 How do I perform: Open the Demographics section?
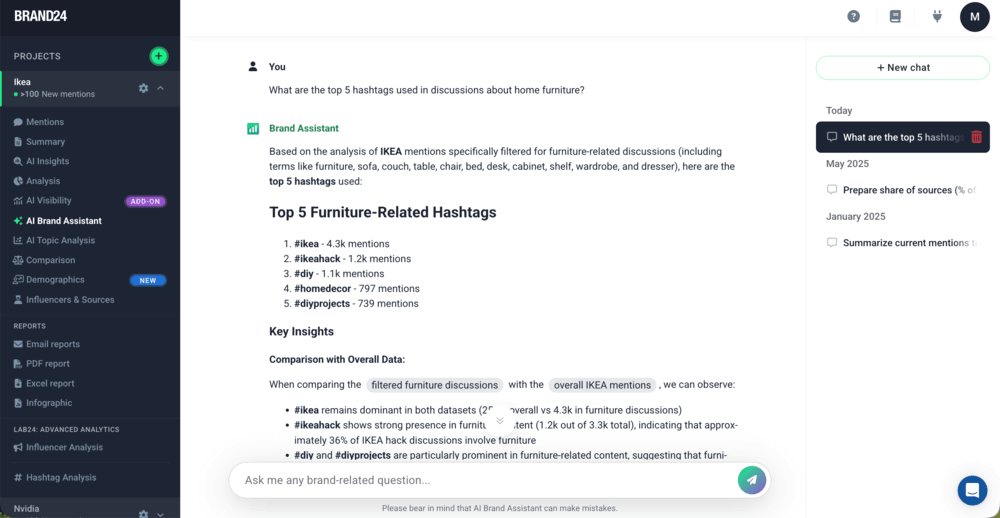pos(55,280)
